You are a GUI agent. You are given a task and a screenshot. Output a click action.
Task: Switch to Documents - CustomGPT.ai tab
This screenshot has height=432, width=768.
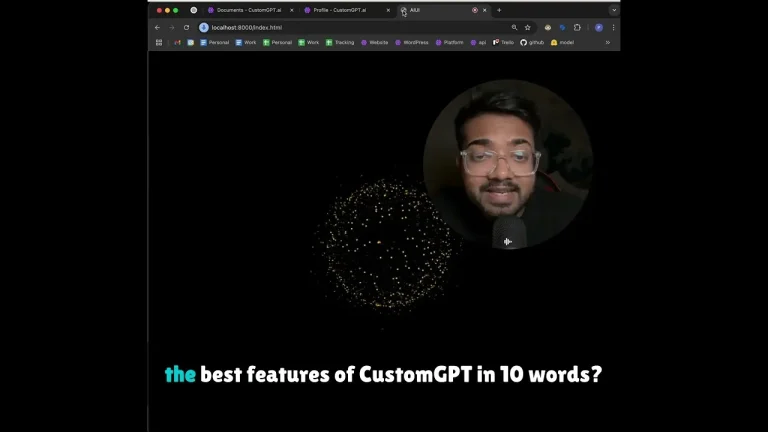pyautogui.click(x=249, y=10)
